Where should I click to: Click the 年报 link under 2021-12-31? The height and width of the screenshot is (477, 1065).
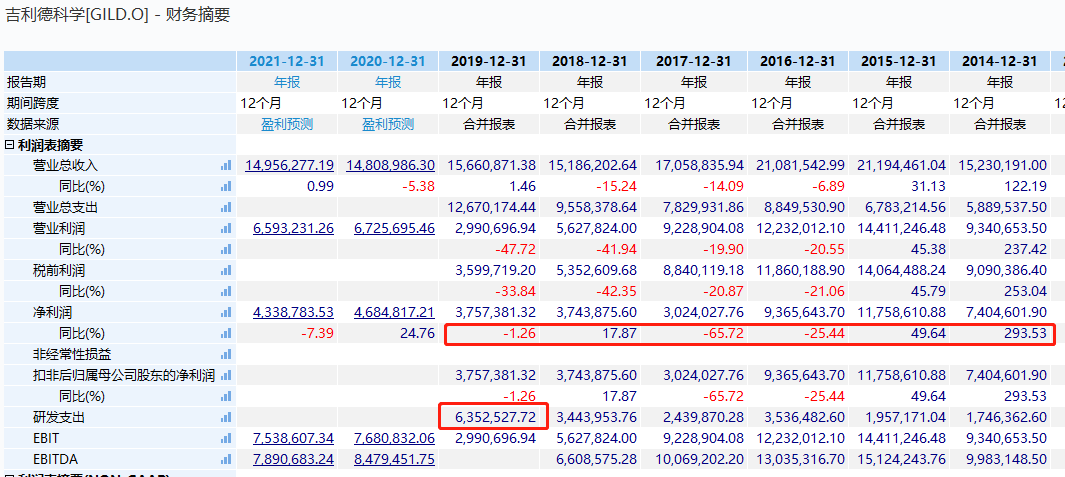click(287, 82)
